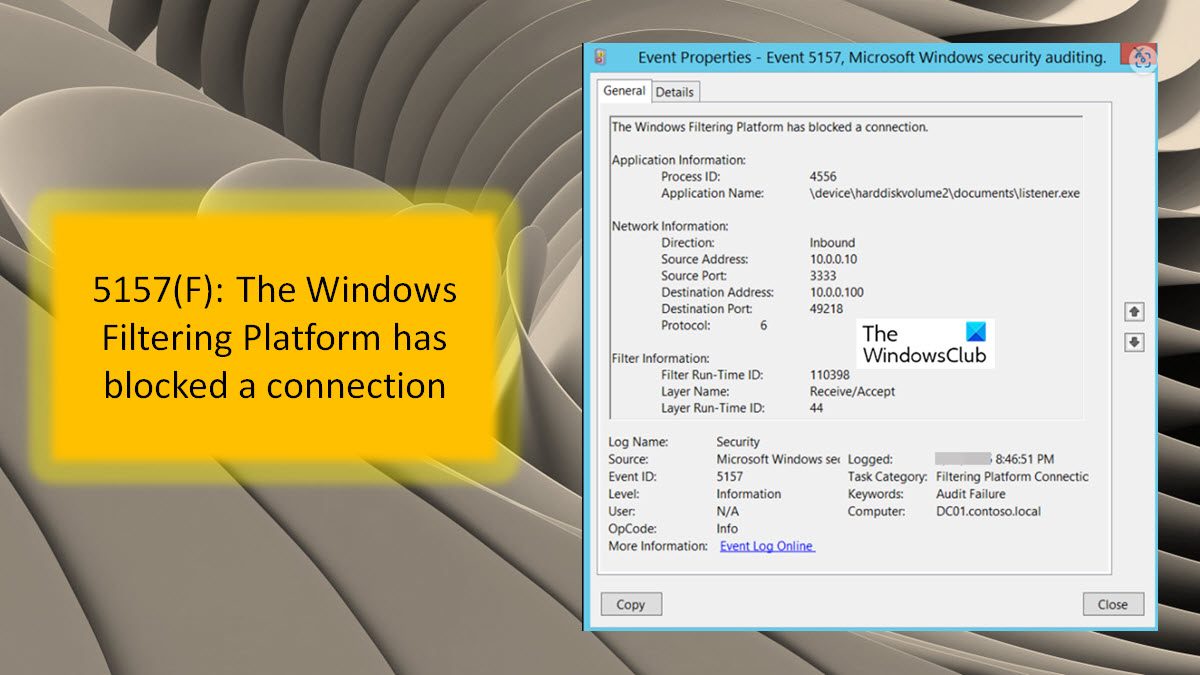Switch to the Details tab
Viewport: 1200px width, 675px height.
pos(675,90)
